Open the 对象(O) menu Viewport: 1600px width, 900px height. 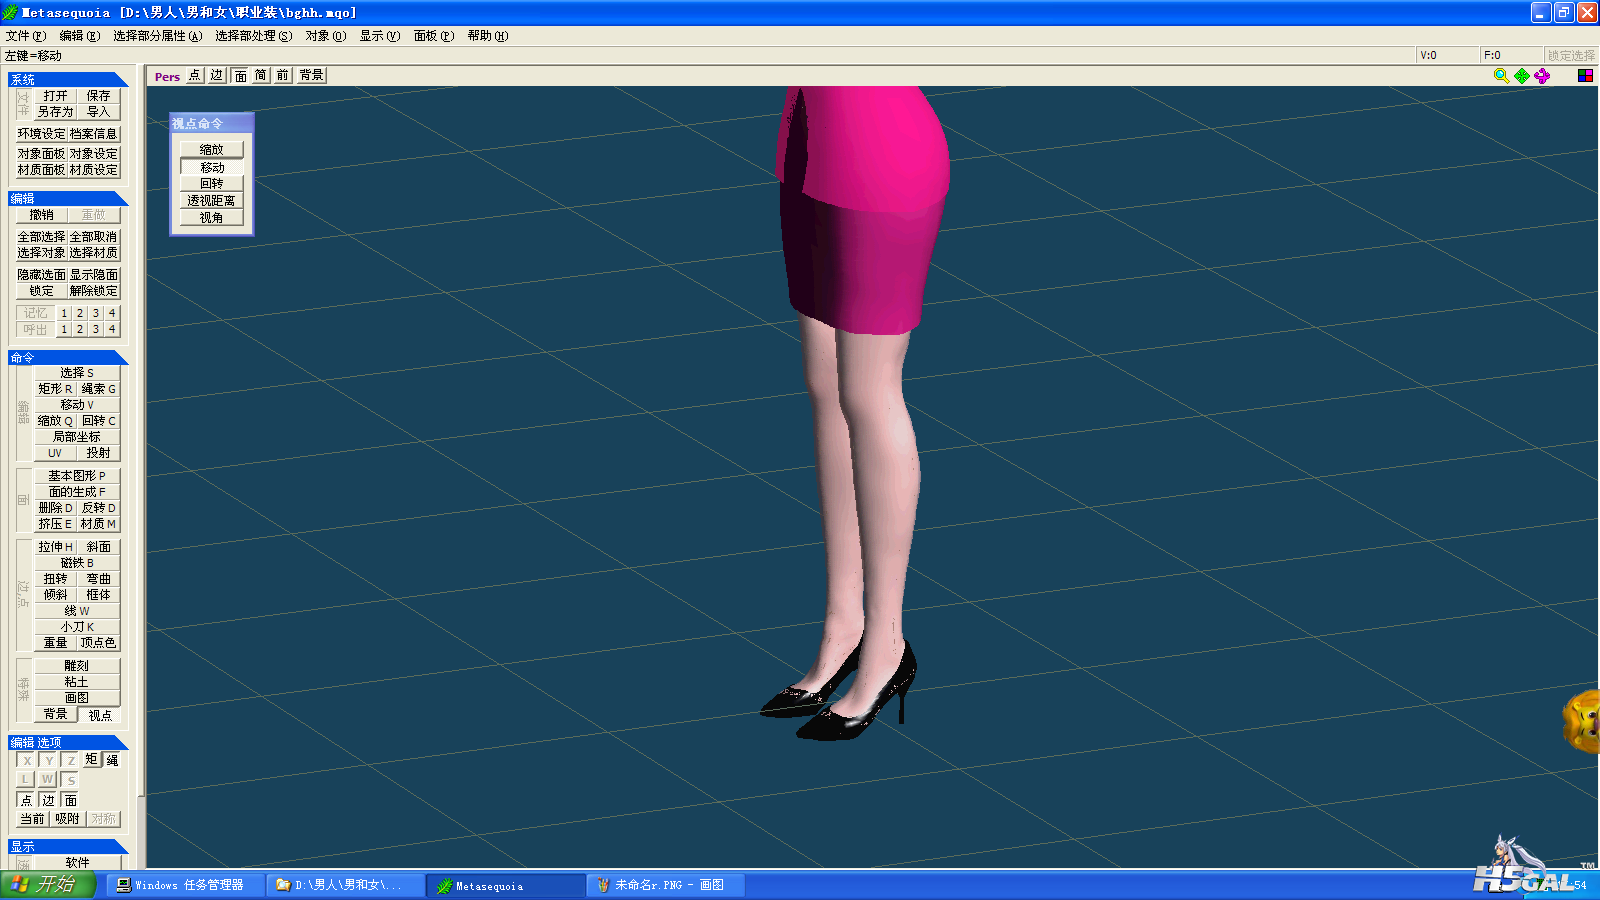click(x=326, y=36)
